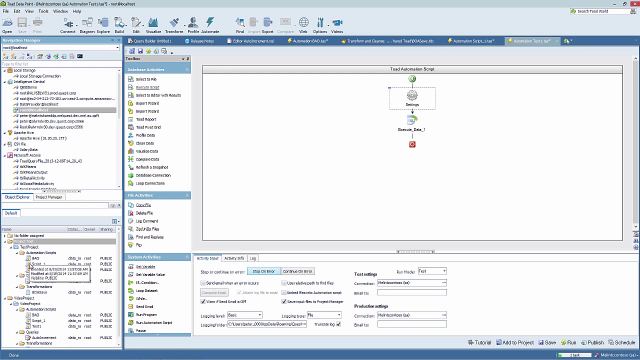Click the Build query icon
Screen dimensions: 640x360
click(x=119, y=25)
